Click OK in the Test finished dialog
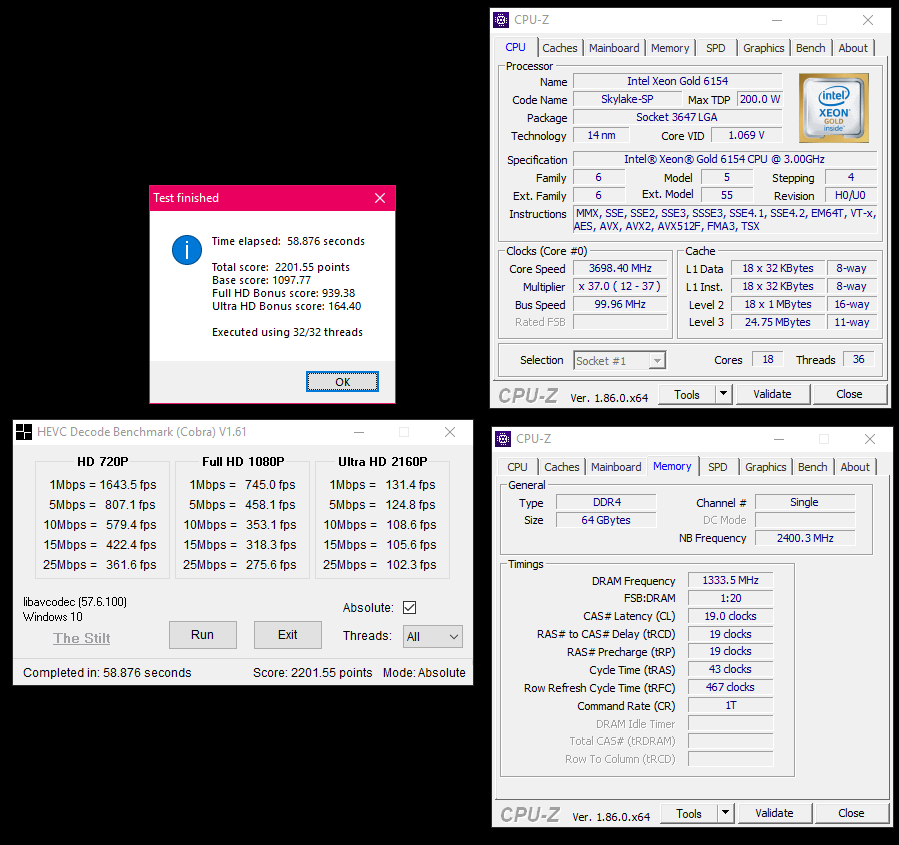 point(342,382)
